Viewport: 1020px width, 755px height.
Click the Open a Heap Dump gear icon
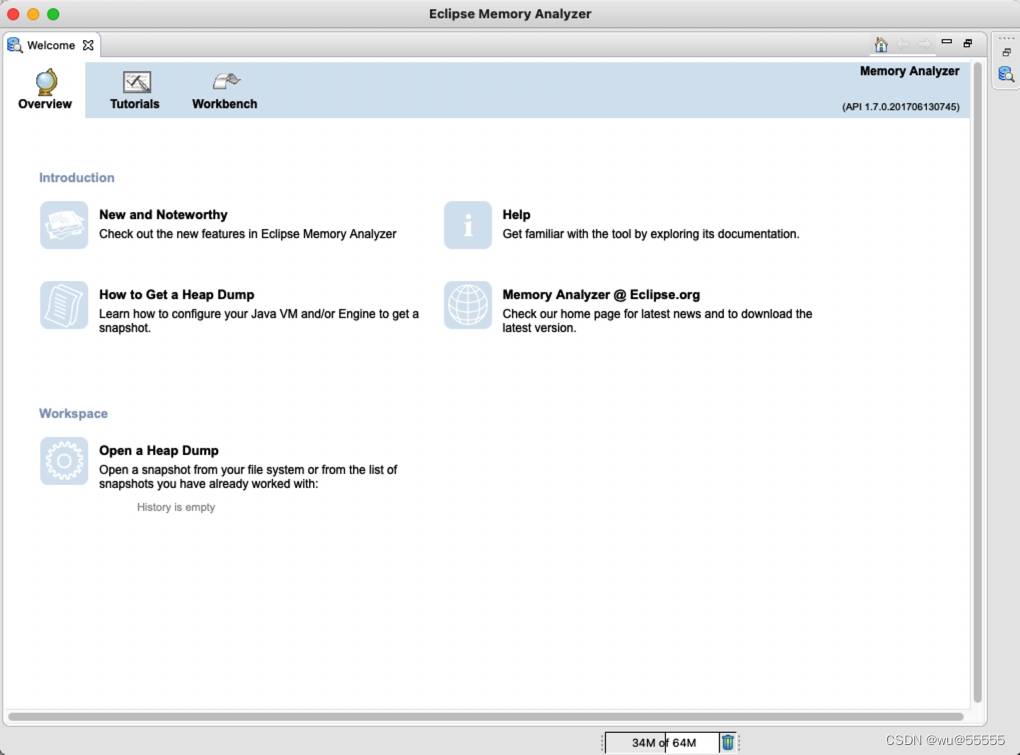tap(64, 461)
